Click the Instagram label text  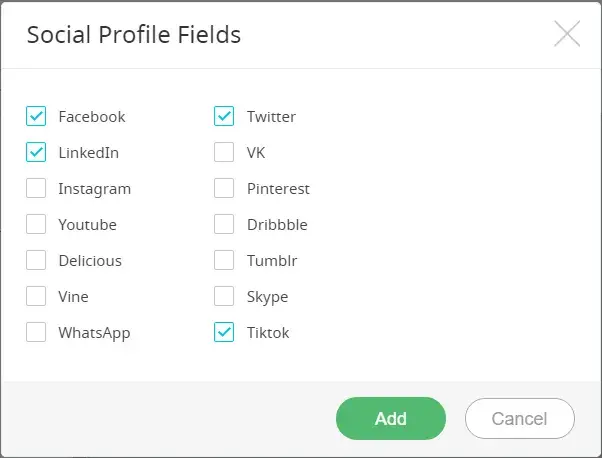94,189
